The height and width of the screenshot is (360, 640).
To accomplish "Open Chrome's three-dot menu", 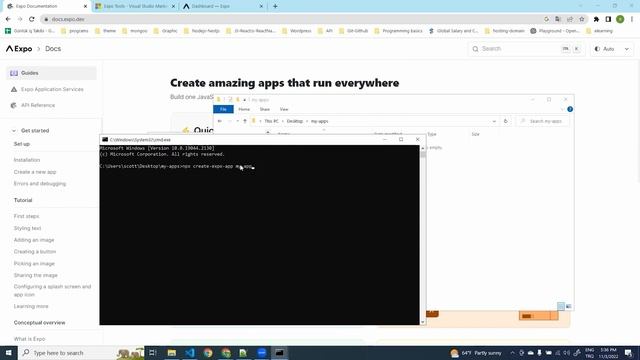I will point(631,19).
